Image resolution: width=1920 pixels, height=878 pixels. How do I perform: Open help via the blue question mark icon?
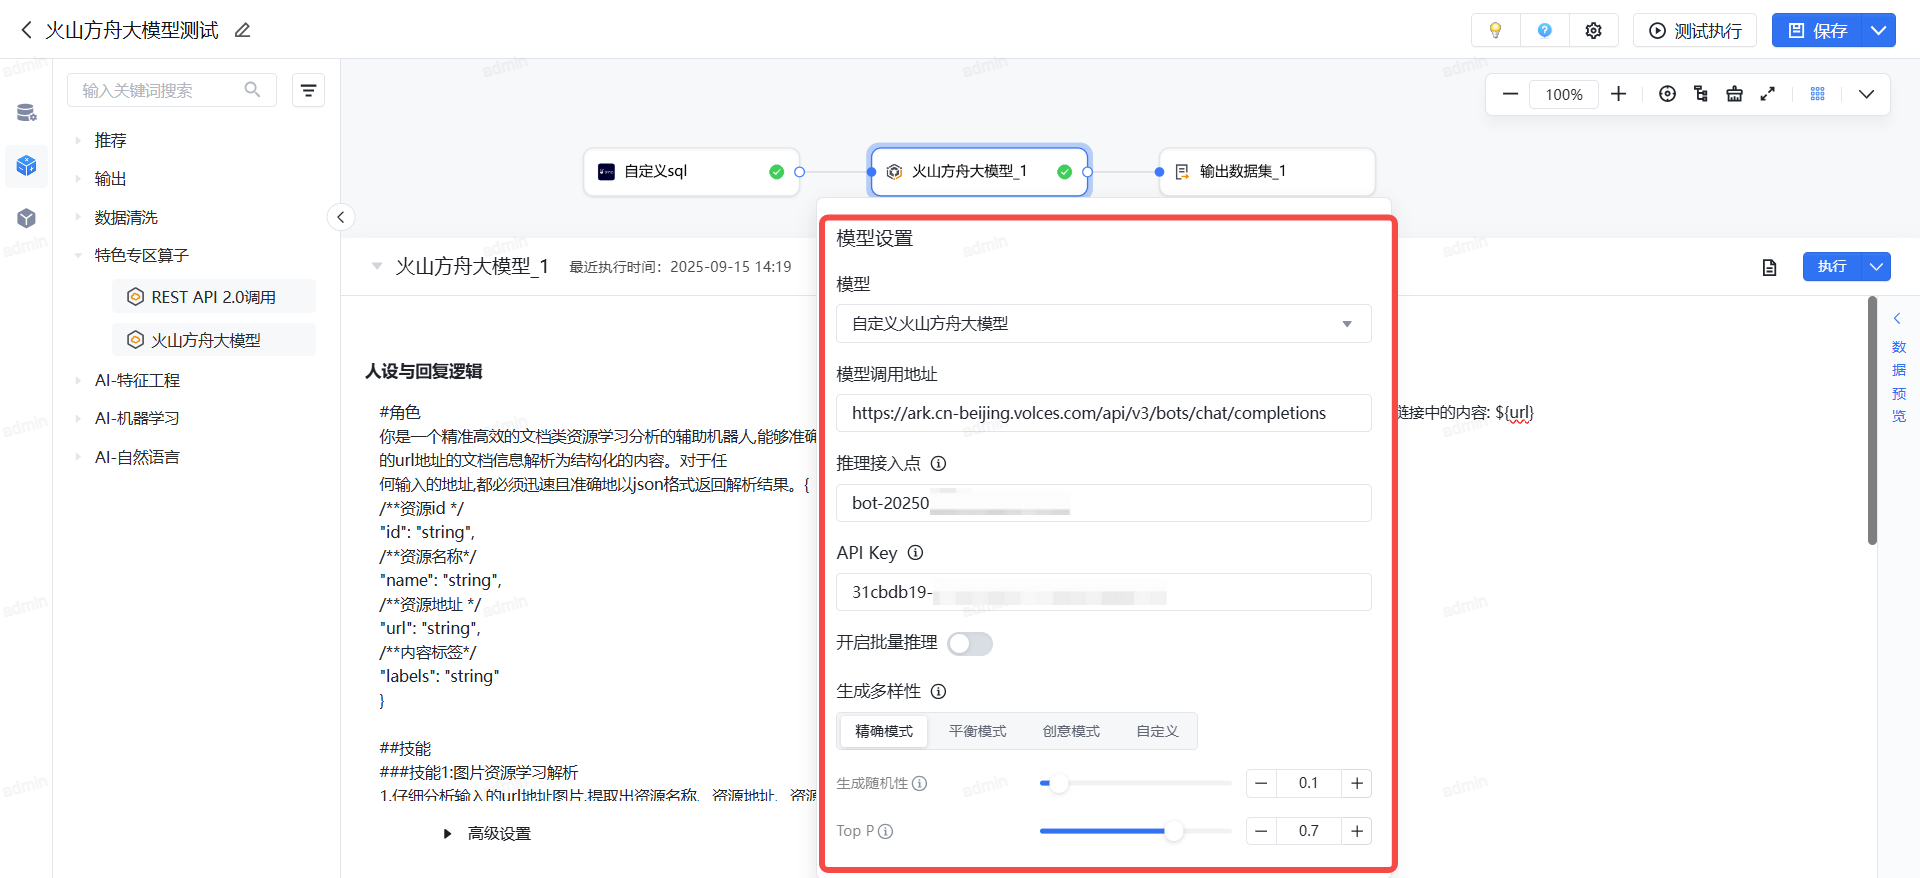[1545, 30]
